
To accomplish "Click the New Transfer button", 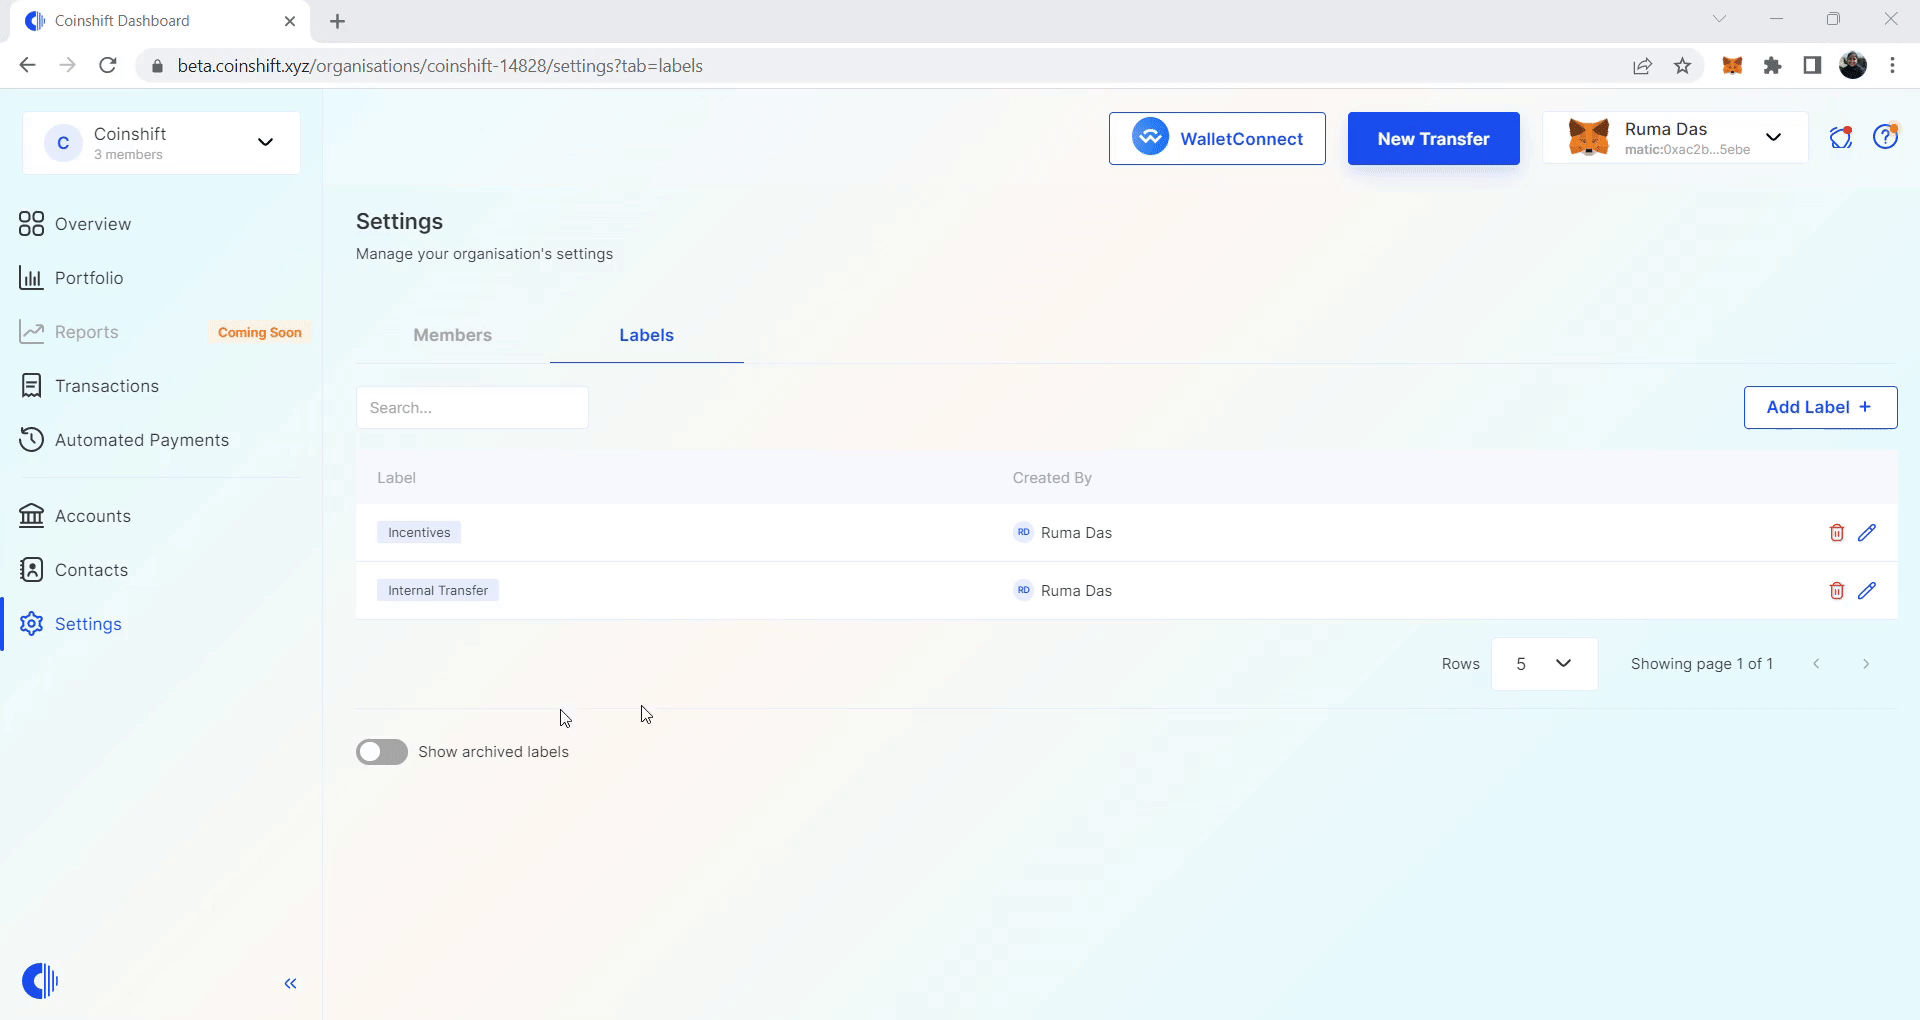I will (1433, 139).
